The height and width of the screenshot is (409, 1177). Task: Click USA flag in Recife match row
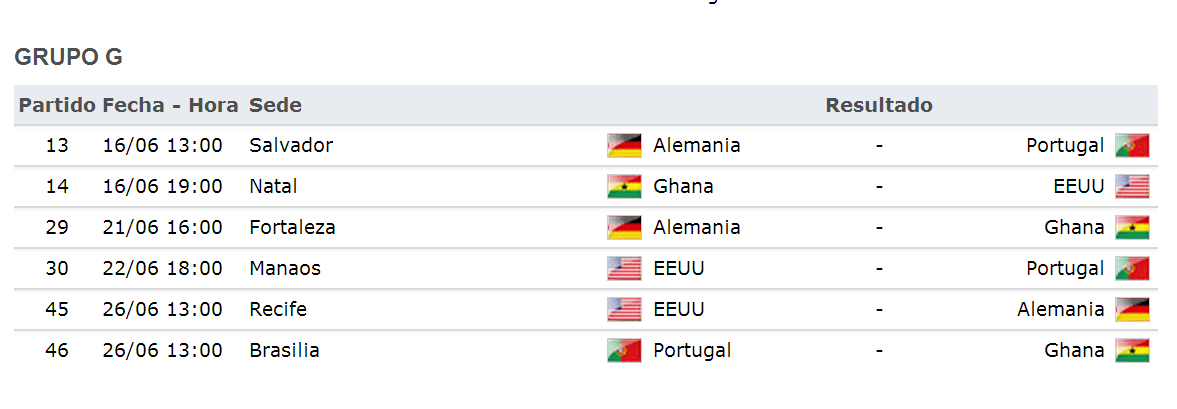[x=624, y=309]
